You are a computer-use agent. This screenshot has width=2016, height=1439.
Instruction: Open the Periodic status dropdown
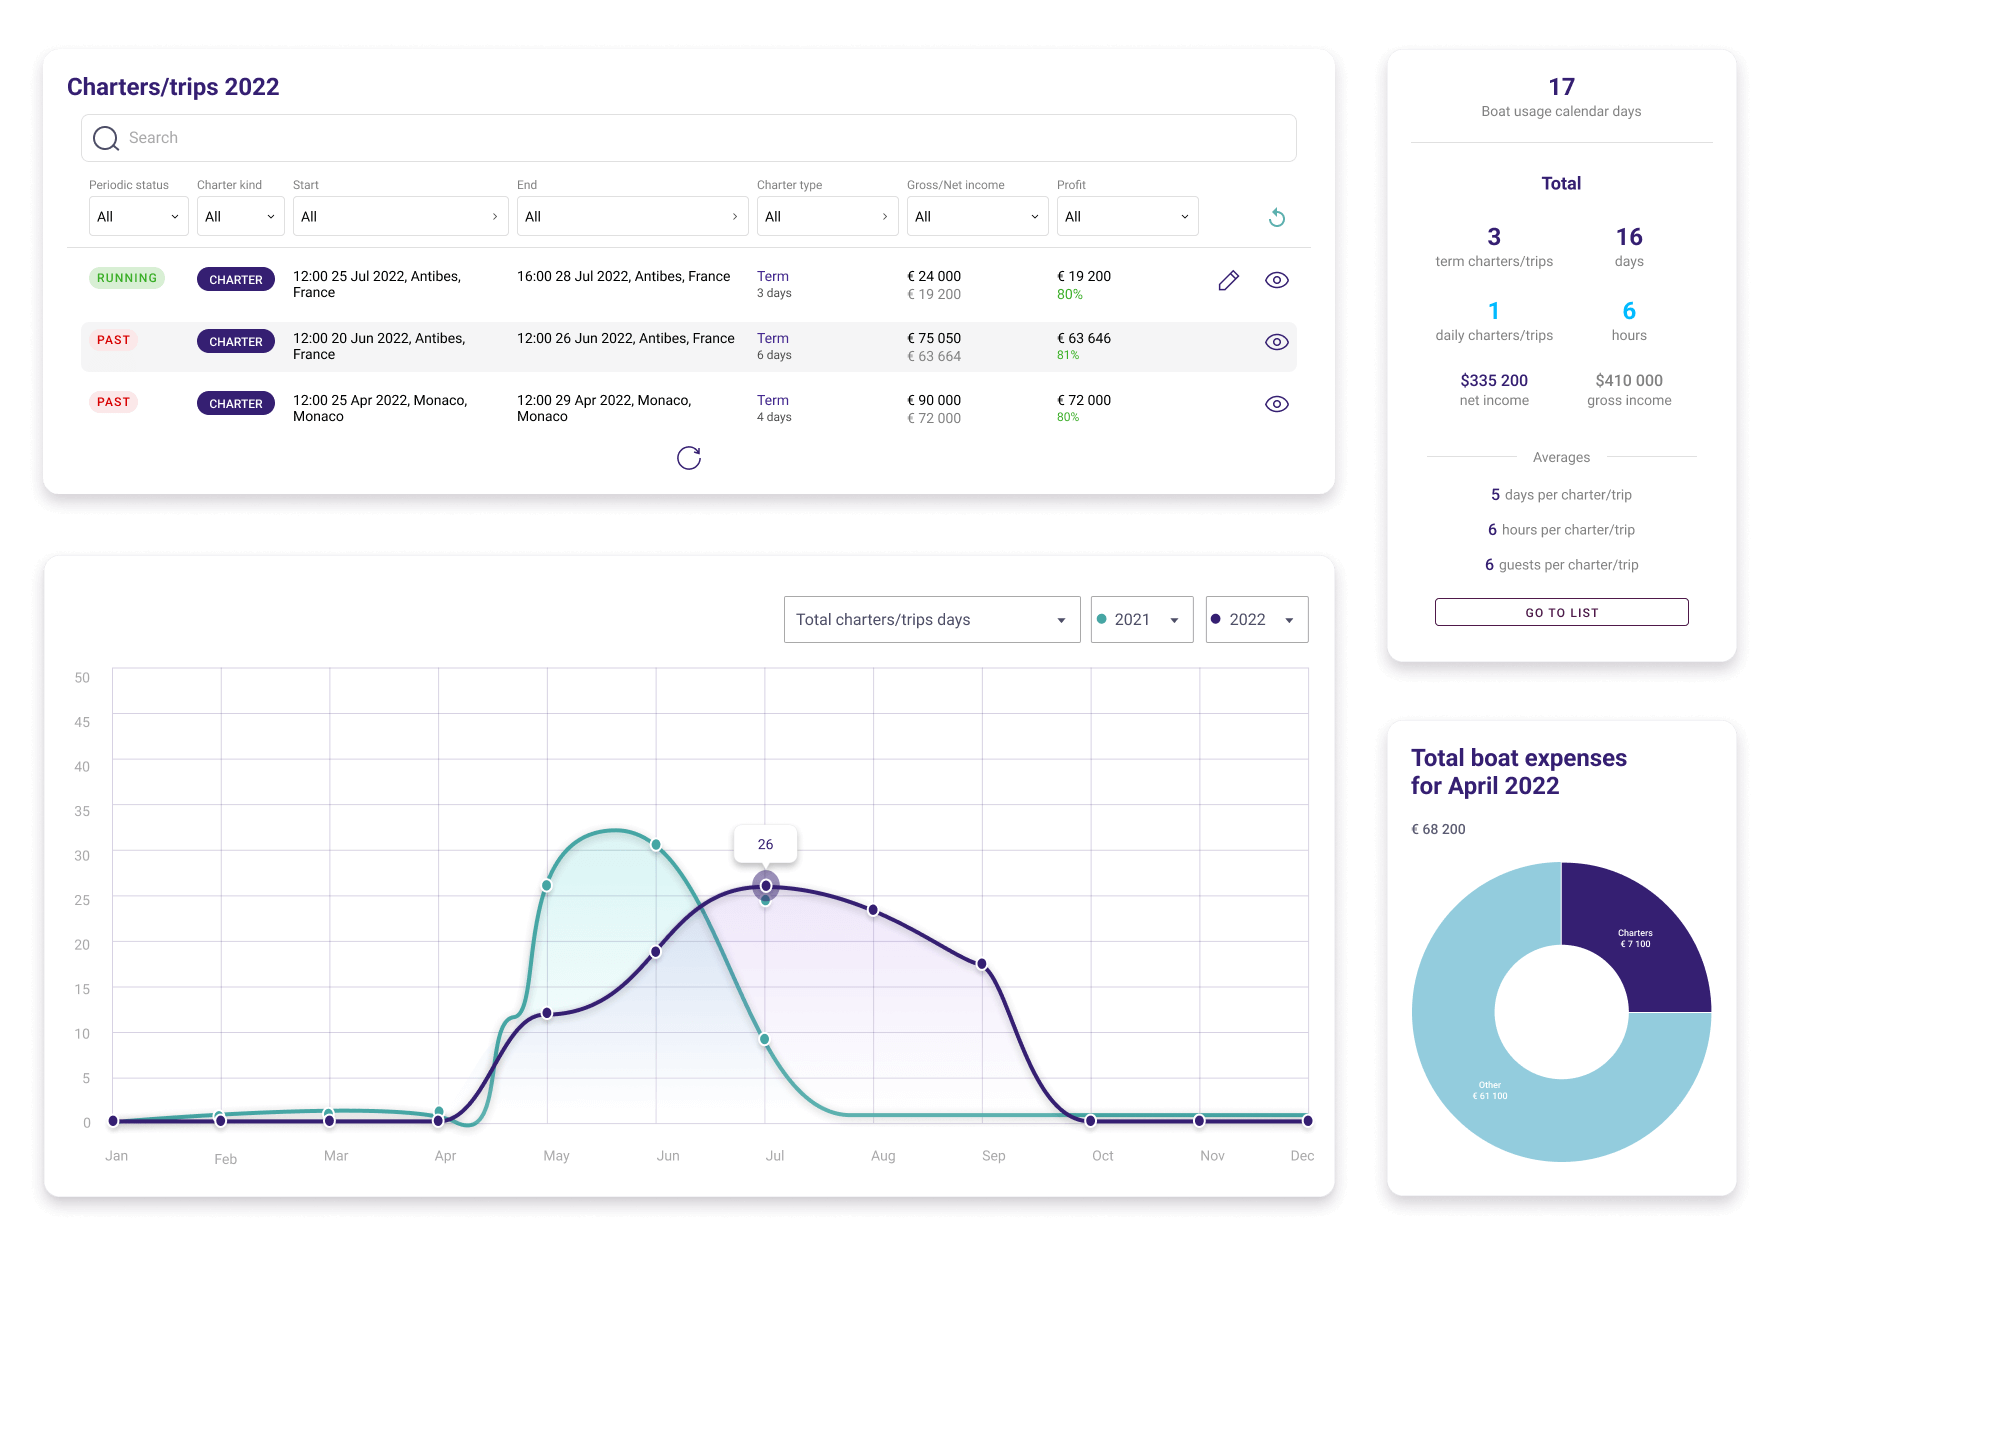click(138, 216)
